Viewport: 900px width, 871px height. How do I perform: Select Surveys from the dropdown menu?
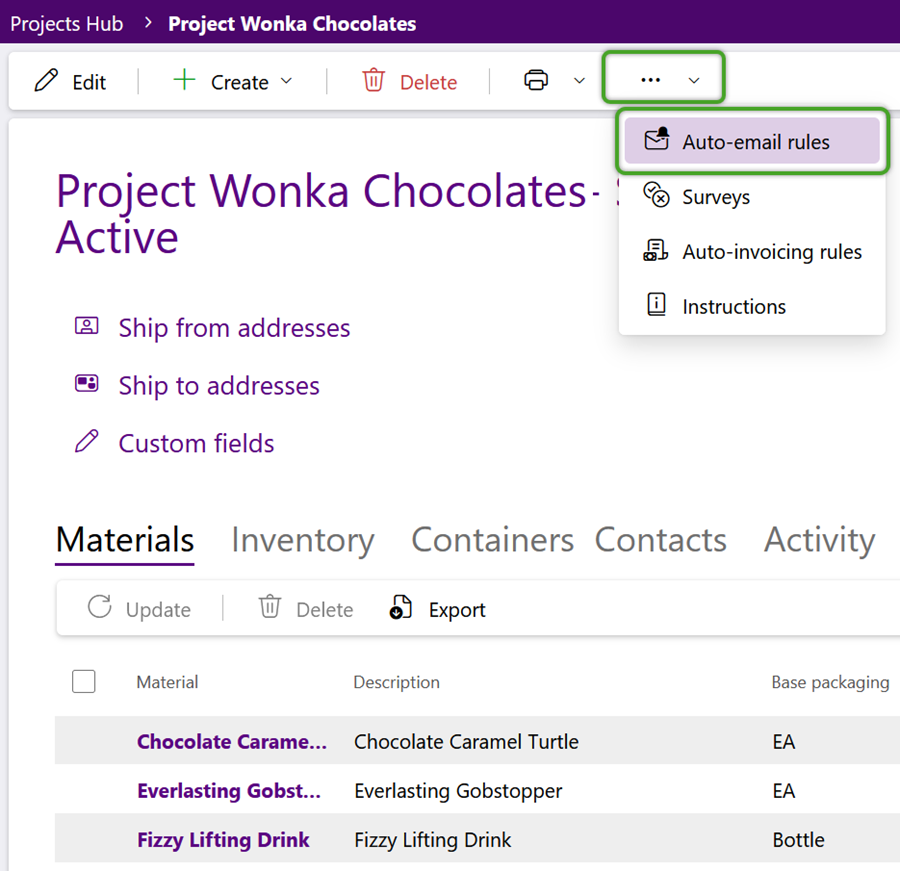pyautogui.click(x=752, y=196)
